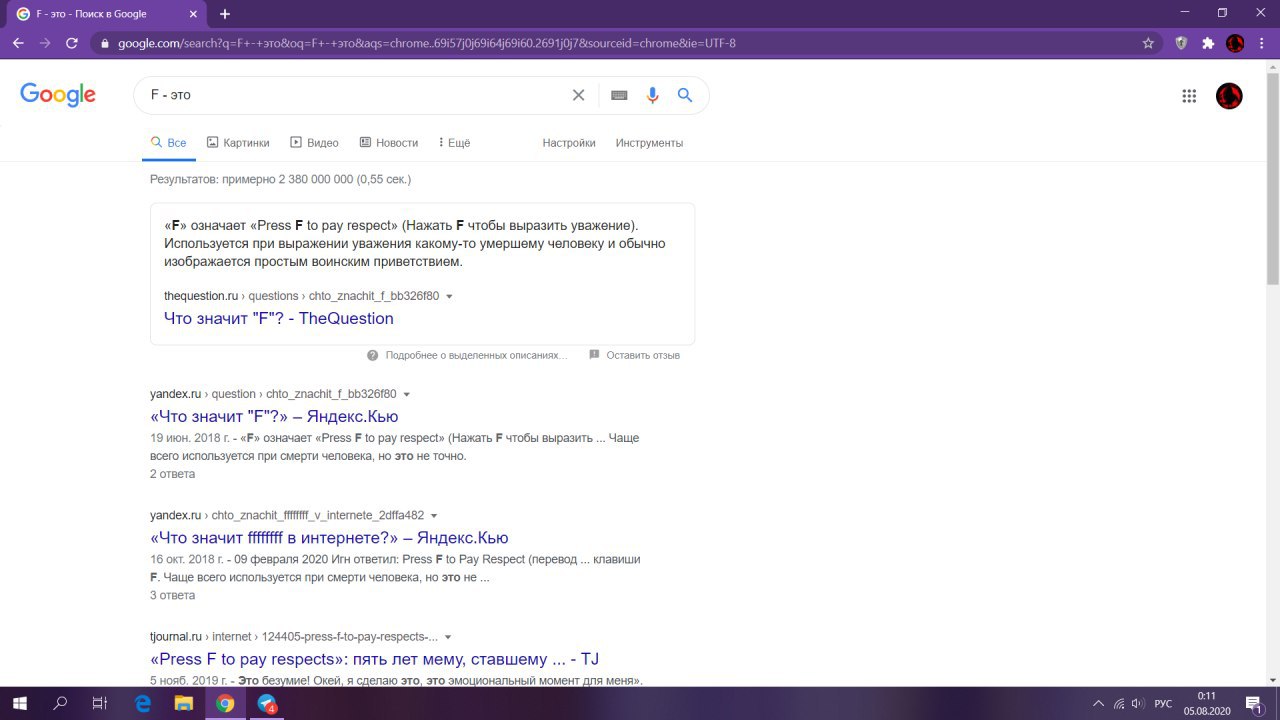Launch Microsoft Edge from the taskbar
This screenshot has height=720, width=1280.
pyautogui.click(x=142, y=703)
